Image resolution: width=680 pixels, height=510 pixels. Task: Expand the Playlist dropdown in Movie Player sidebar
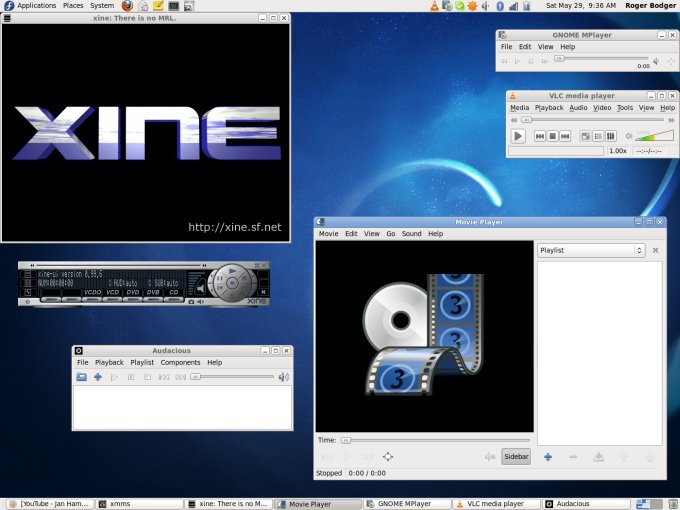pyautogui.click(x=590, y=250)
